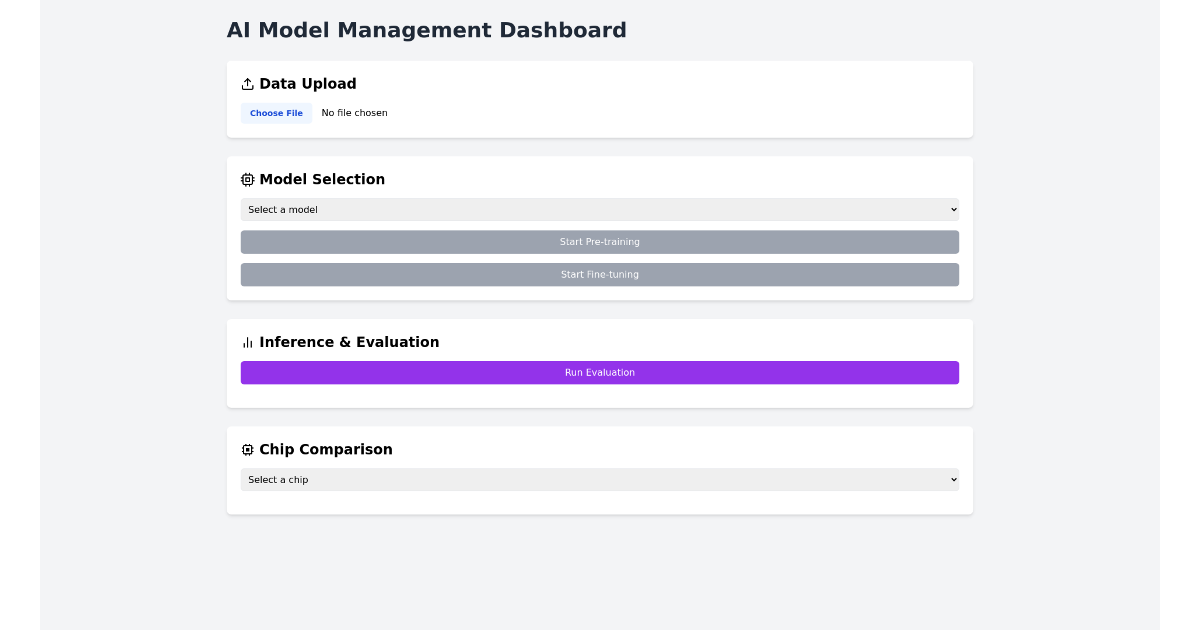Click the Chip Comparison heading
This screenshot has width=1200, height=630.
click(326, 449)
